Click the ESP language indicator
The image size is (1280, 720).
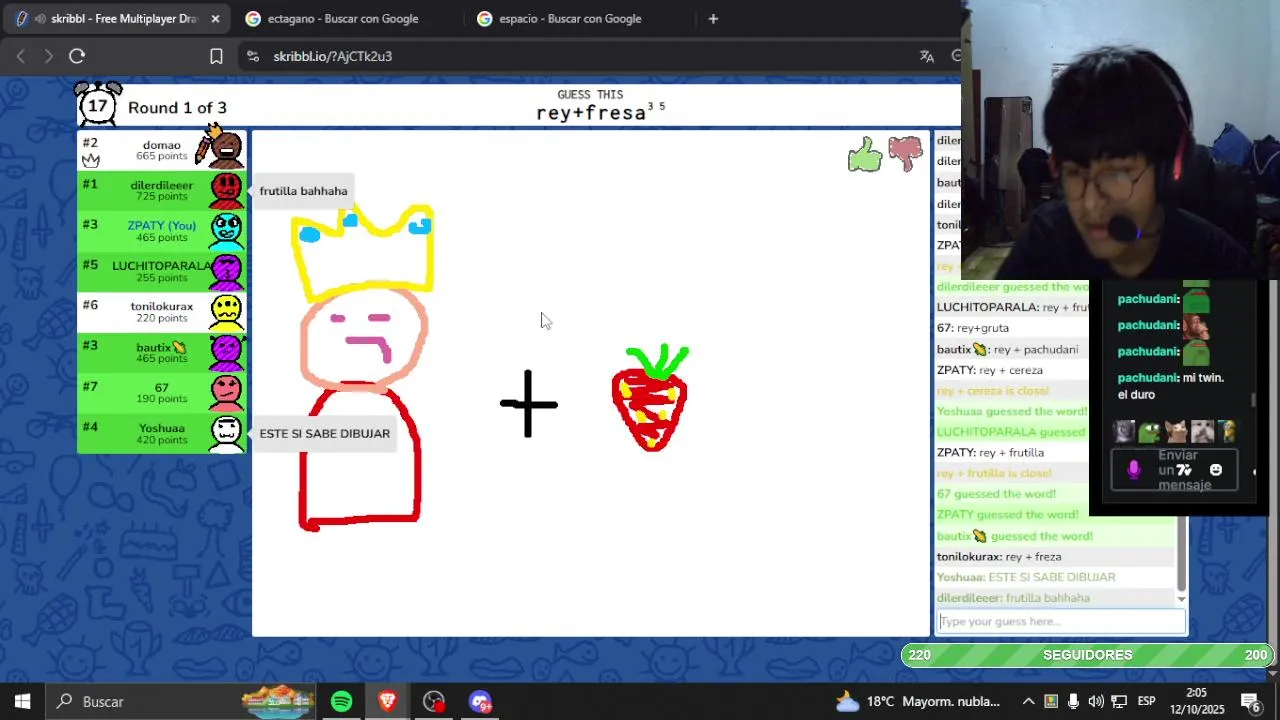(x=1147, y=701)
